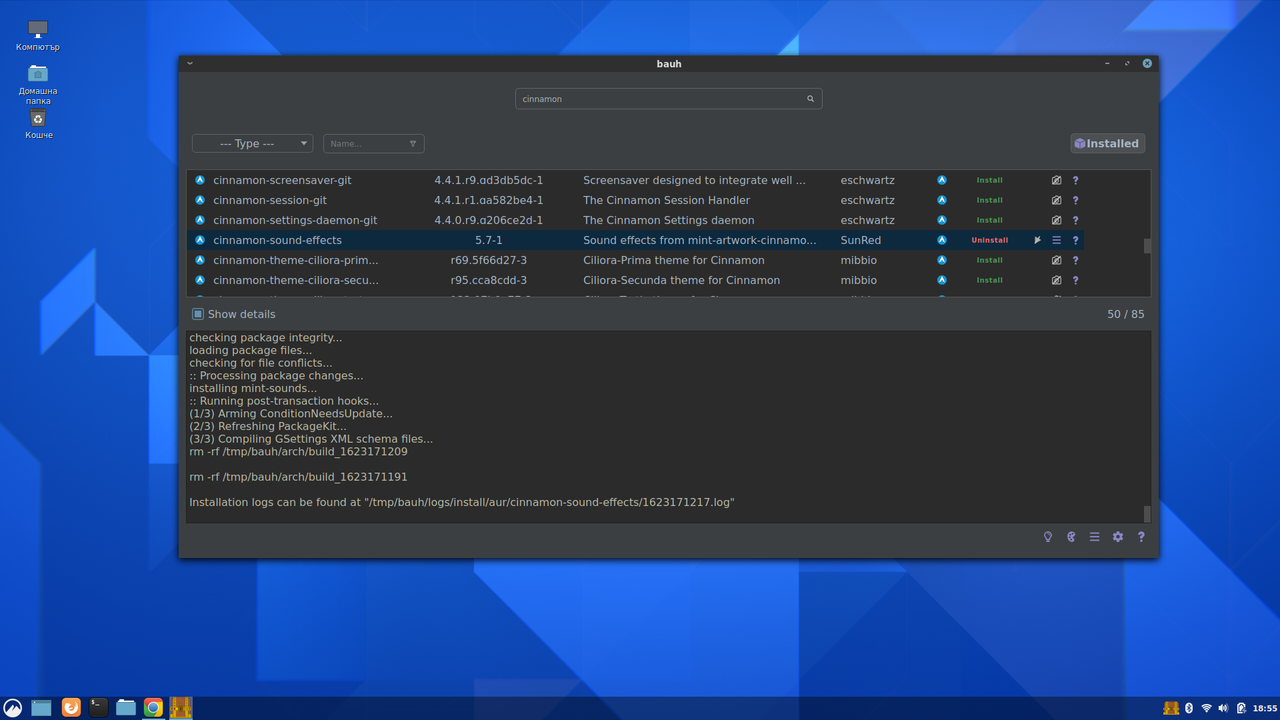Install cinnamon-settings-daemon-git
The height and width of the screenshot is (720, 1280).
[989, 220]
